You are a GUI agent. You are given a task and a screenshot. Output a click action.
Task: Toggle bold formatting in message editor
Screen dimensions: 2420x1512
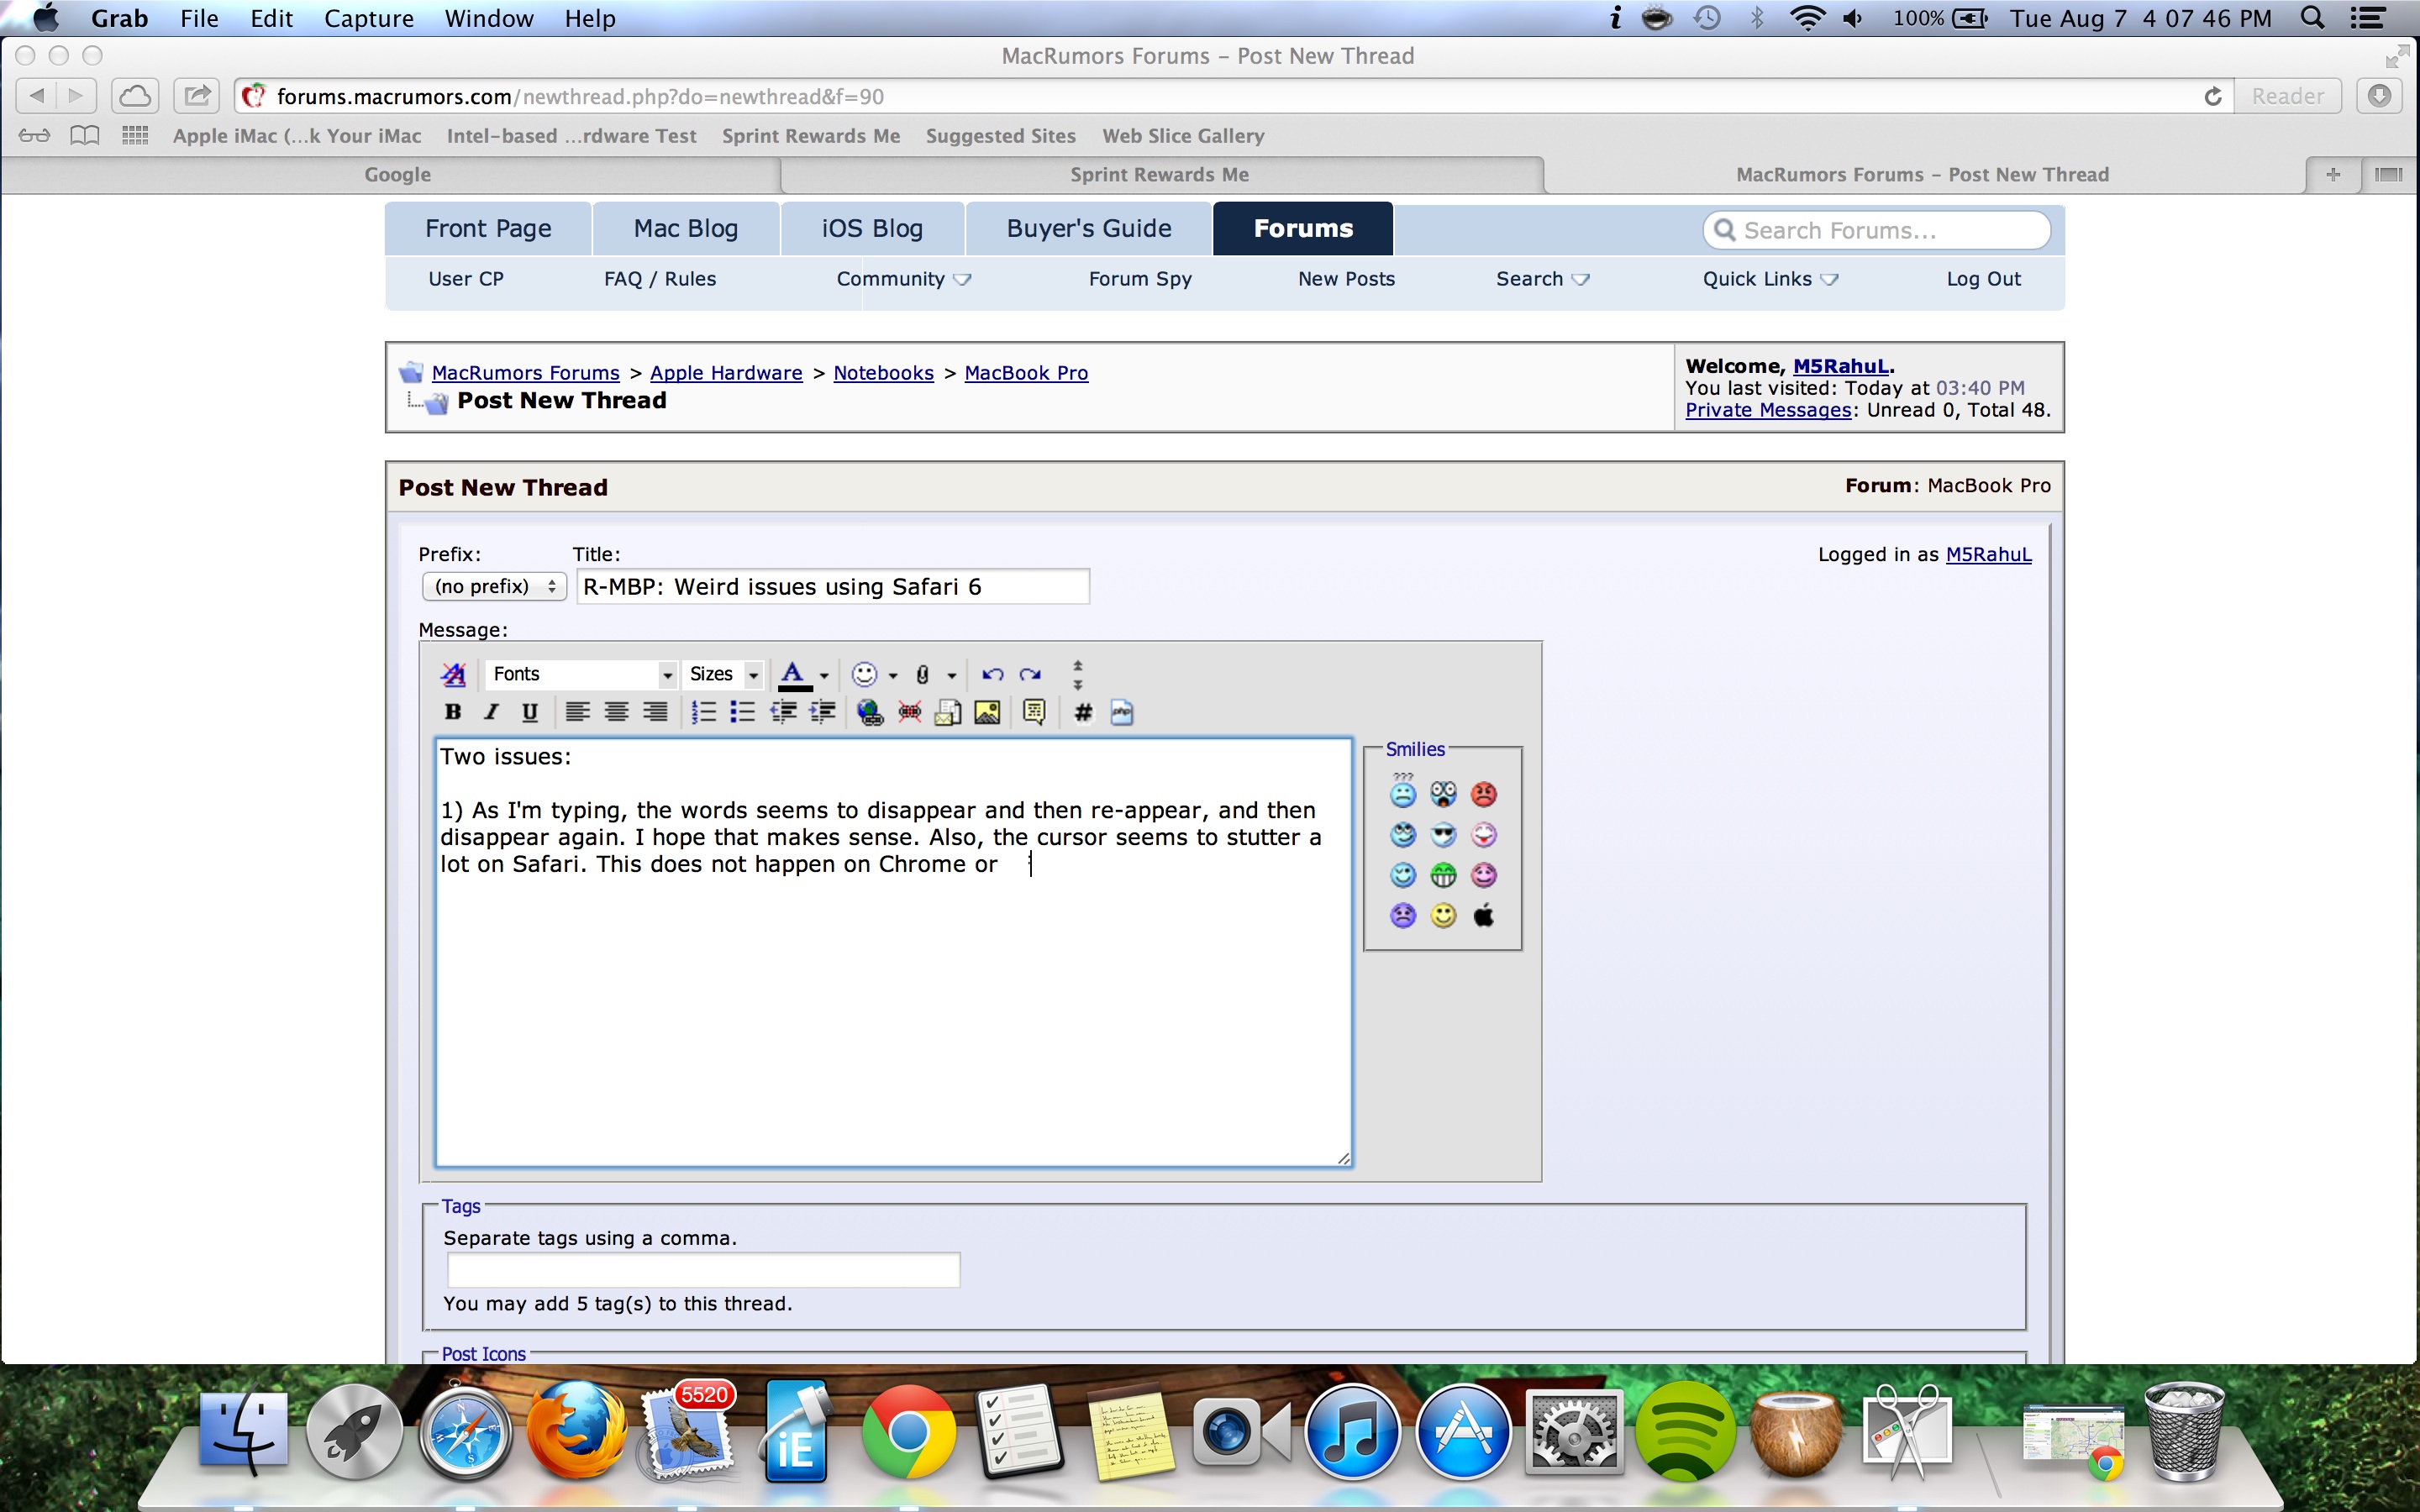point(452,712)
